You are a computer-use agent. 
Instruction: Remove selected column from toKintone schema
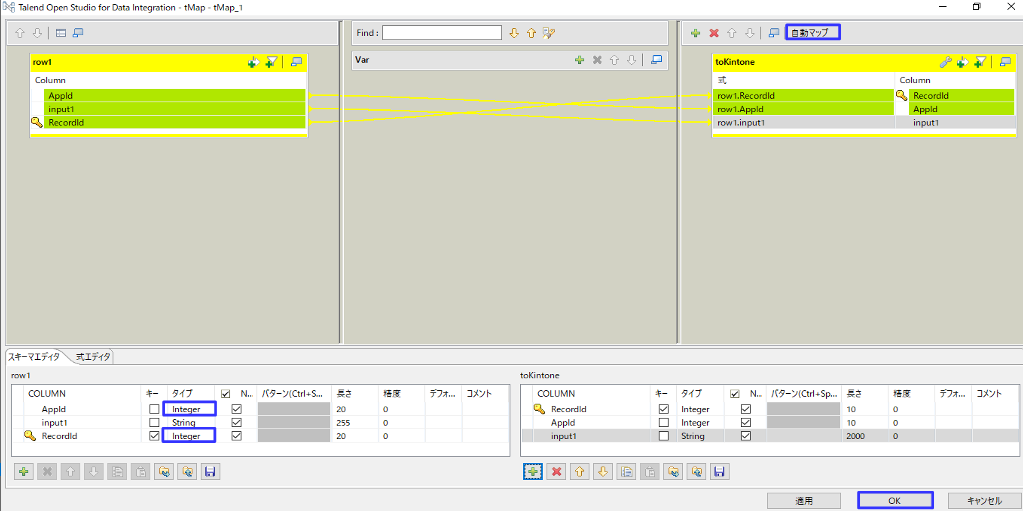coord(556,472)
